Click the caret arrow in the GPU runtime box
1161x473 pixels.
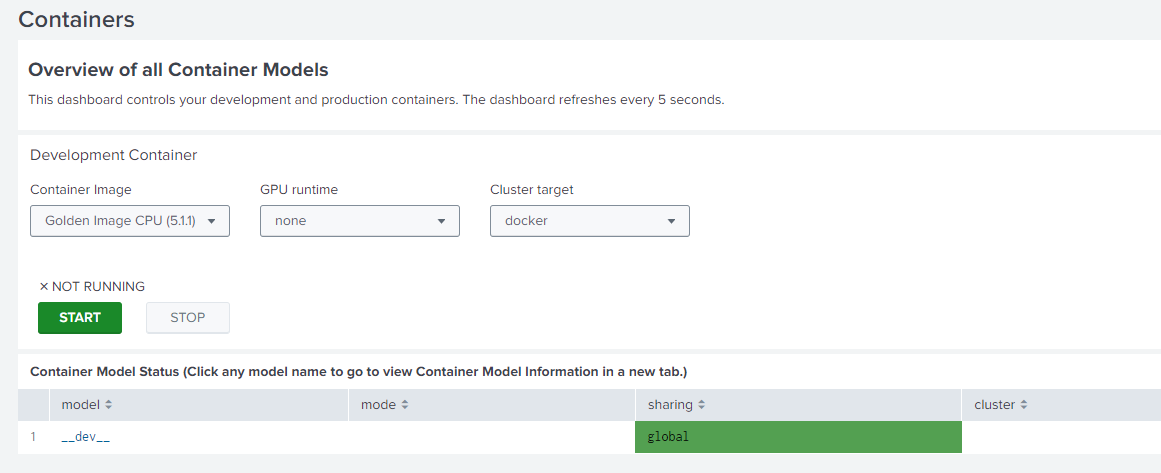click(x=441, y=221)
